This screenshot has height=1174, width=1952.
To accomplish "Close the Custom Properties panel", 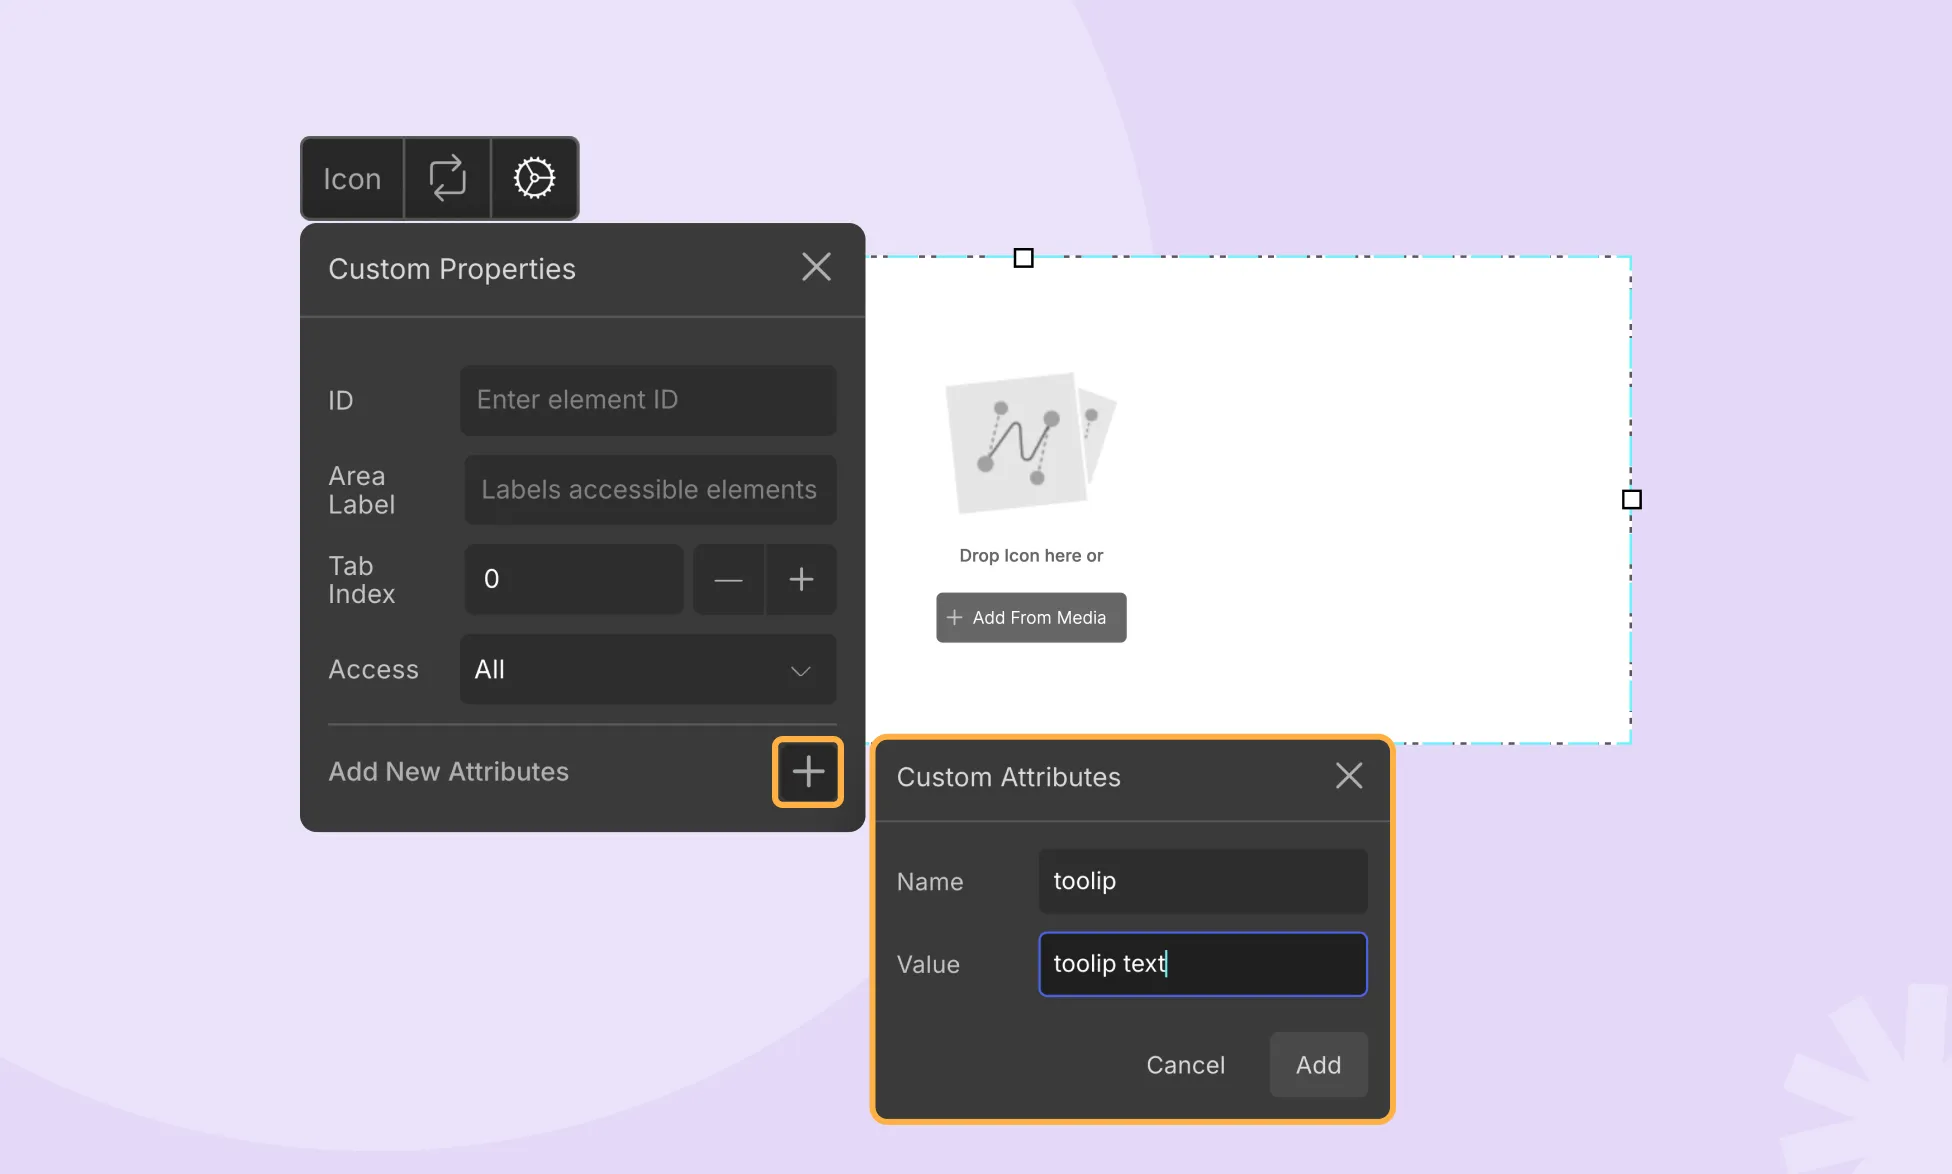I will [x=816, y=267].
